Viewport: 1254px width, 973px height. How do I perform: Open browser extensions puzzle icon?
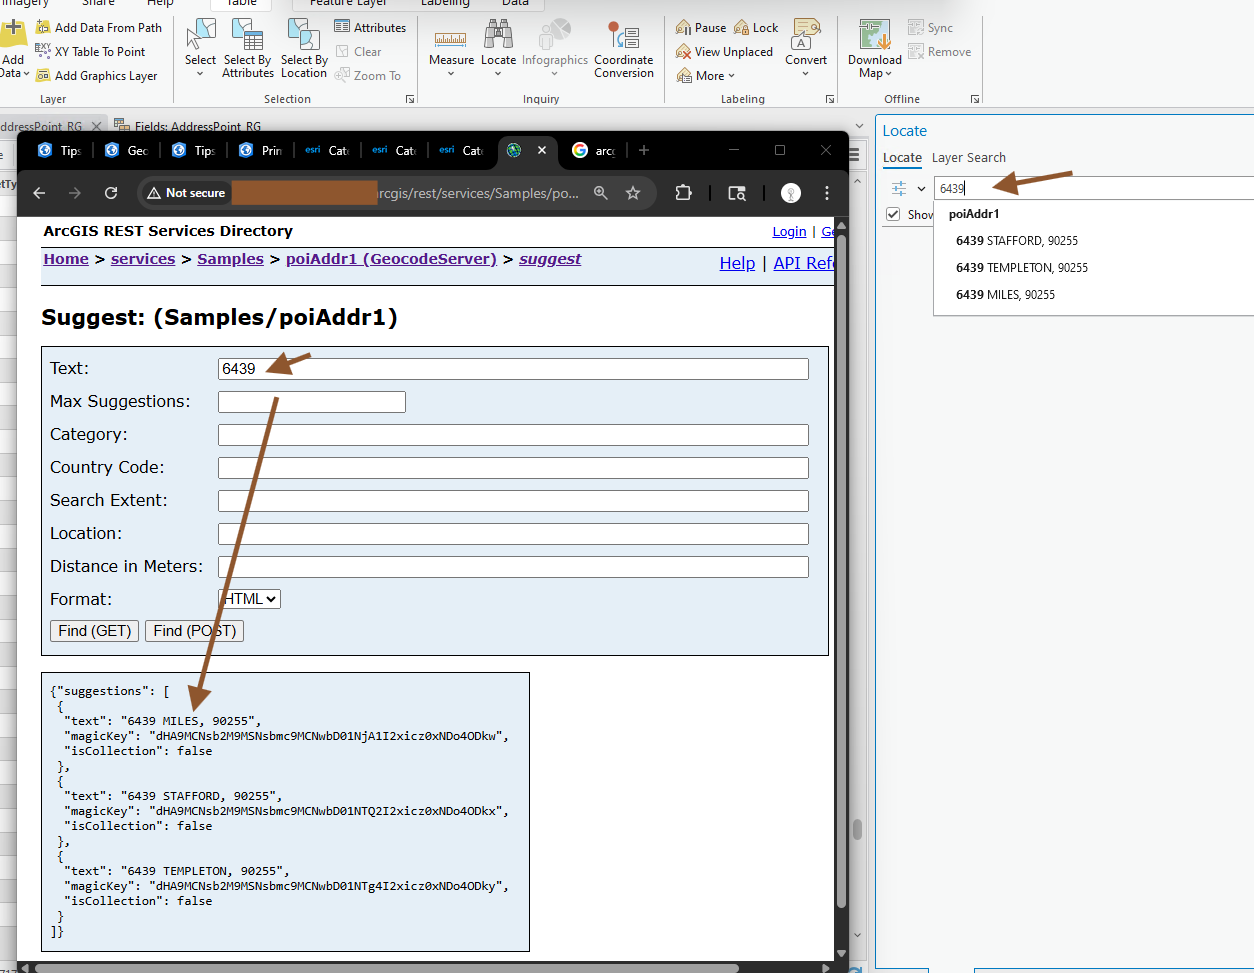(683, 193)
